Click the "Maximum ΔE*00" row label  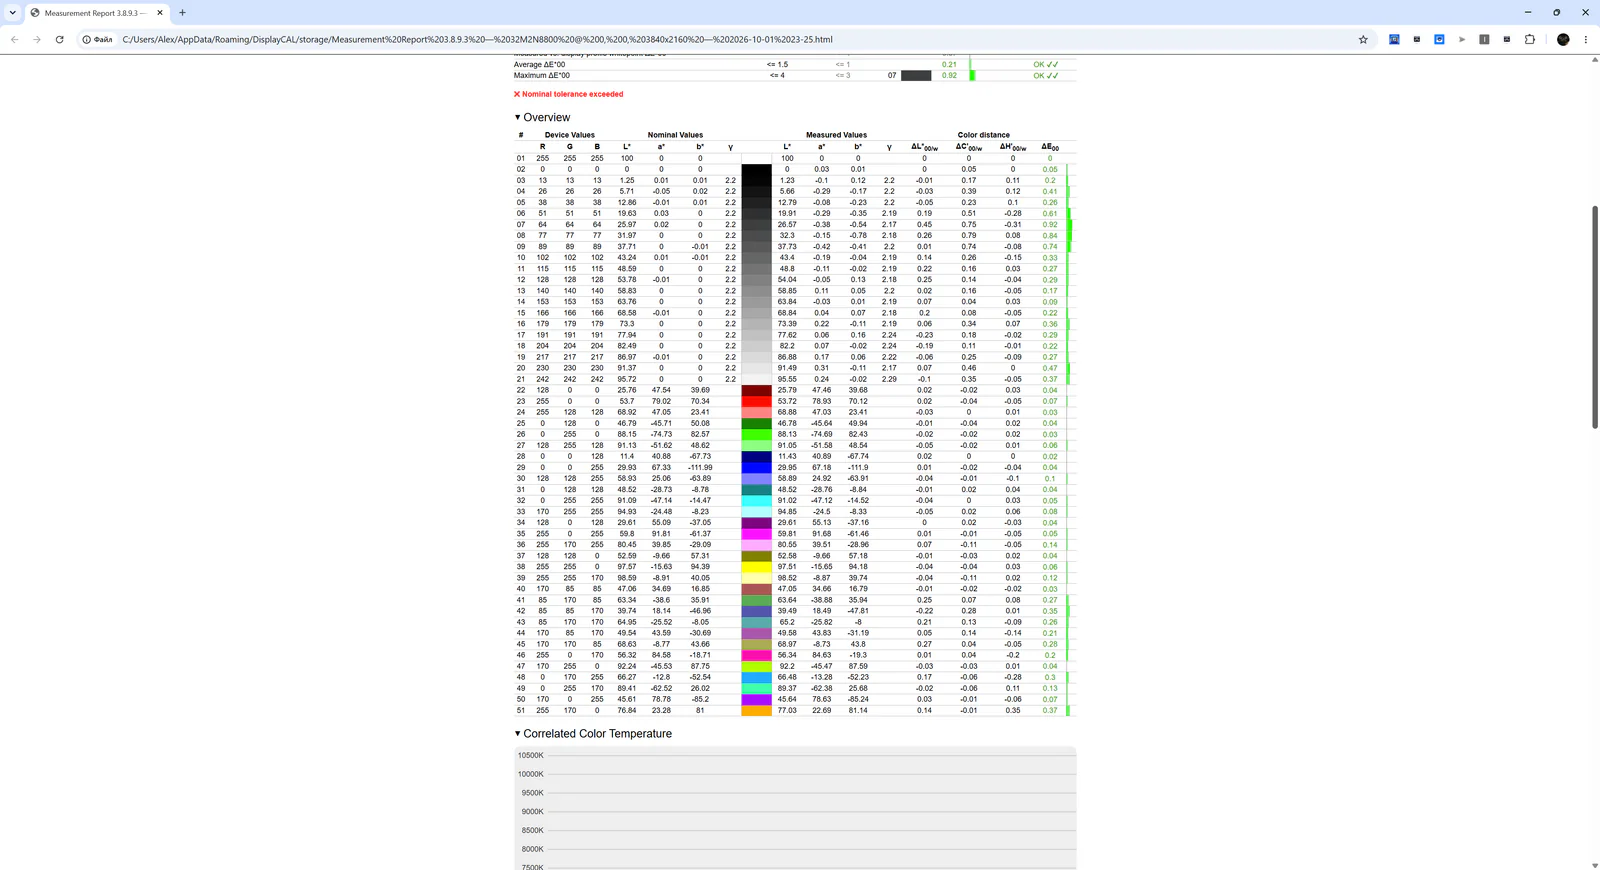(x=542, y=75)
